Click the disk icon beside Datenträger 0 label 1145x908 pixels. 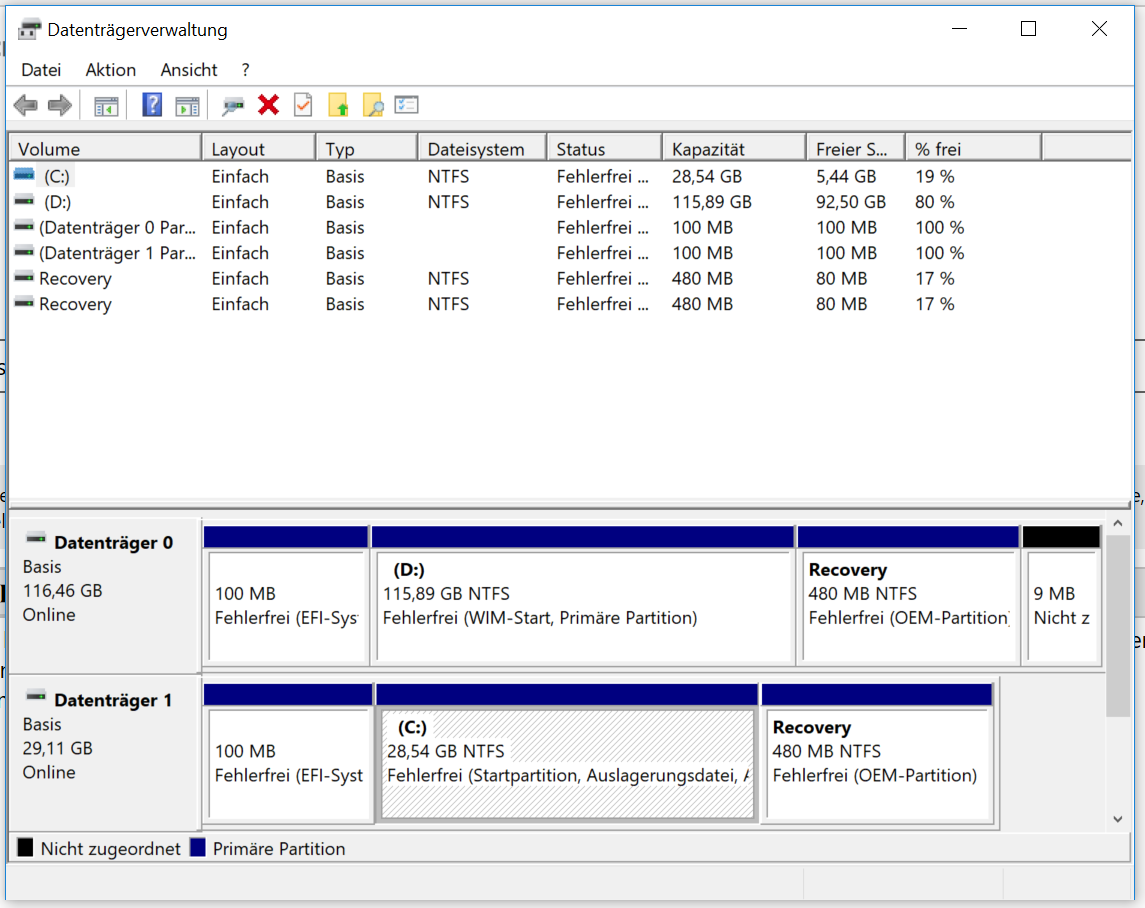pos(36,540)
